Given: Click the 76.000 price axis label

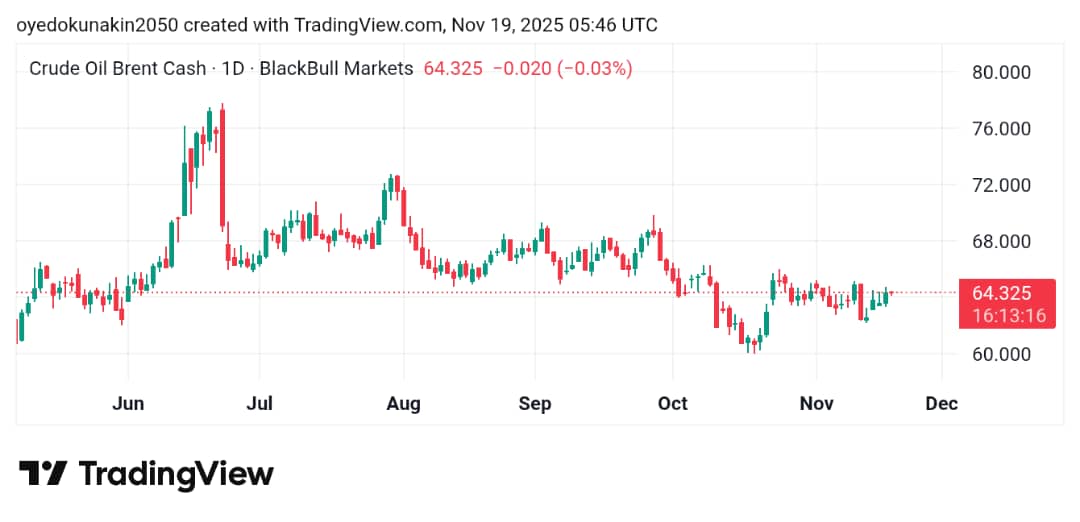Looking at the screenshot, I should [x=1000, y=129].
